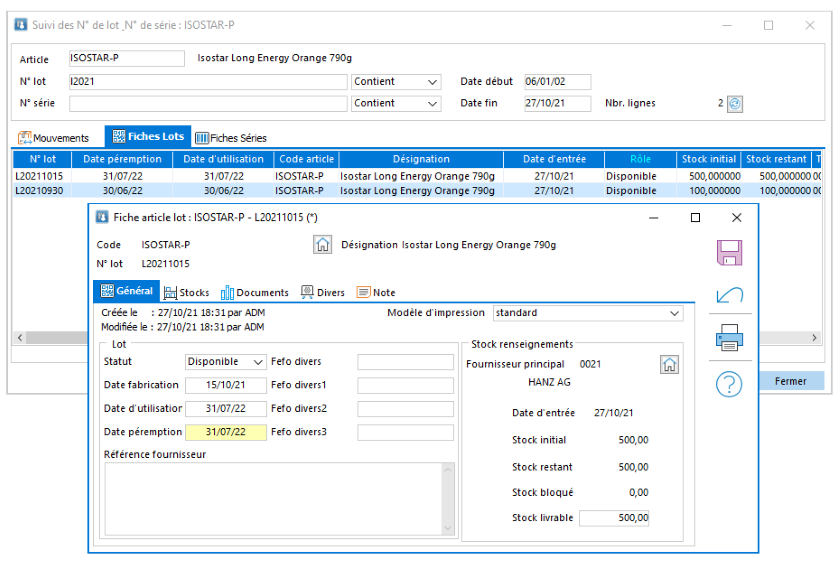Click the Référence fournisseur text area

click(274, 499)
